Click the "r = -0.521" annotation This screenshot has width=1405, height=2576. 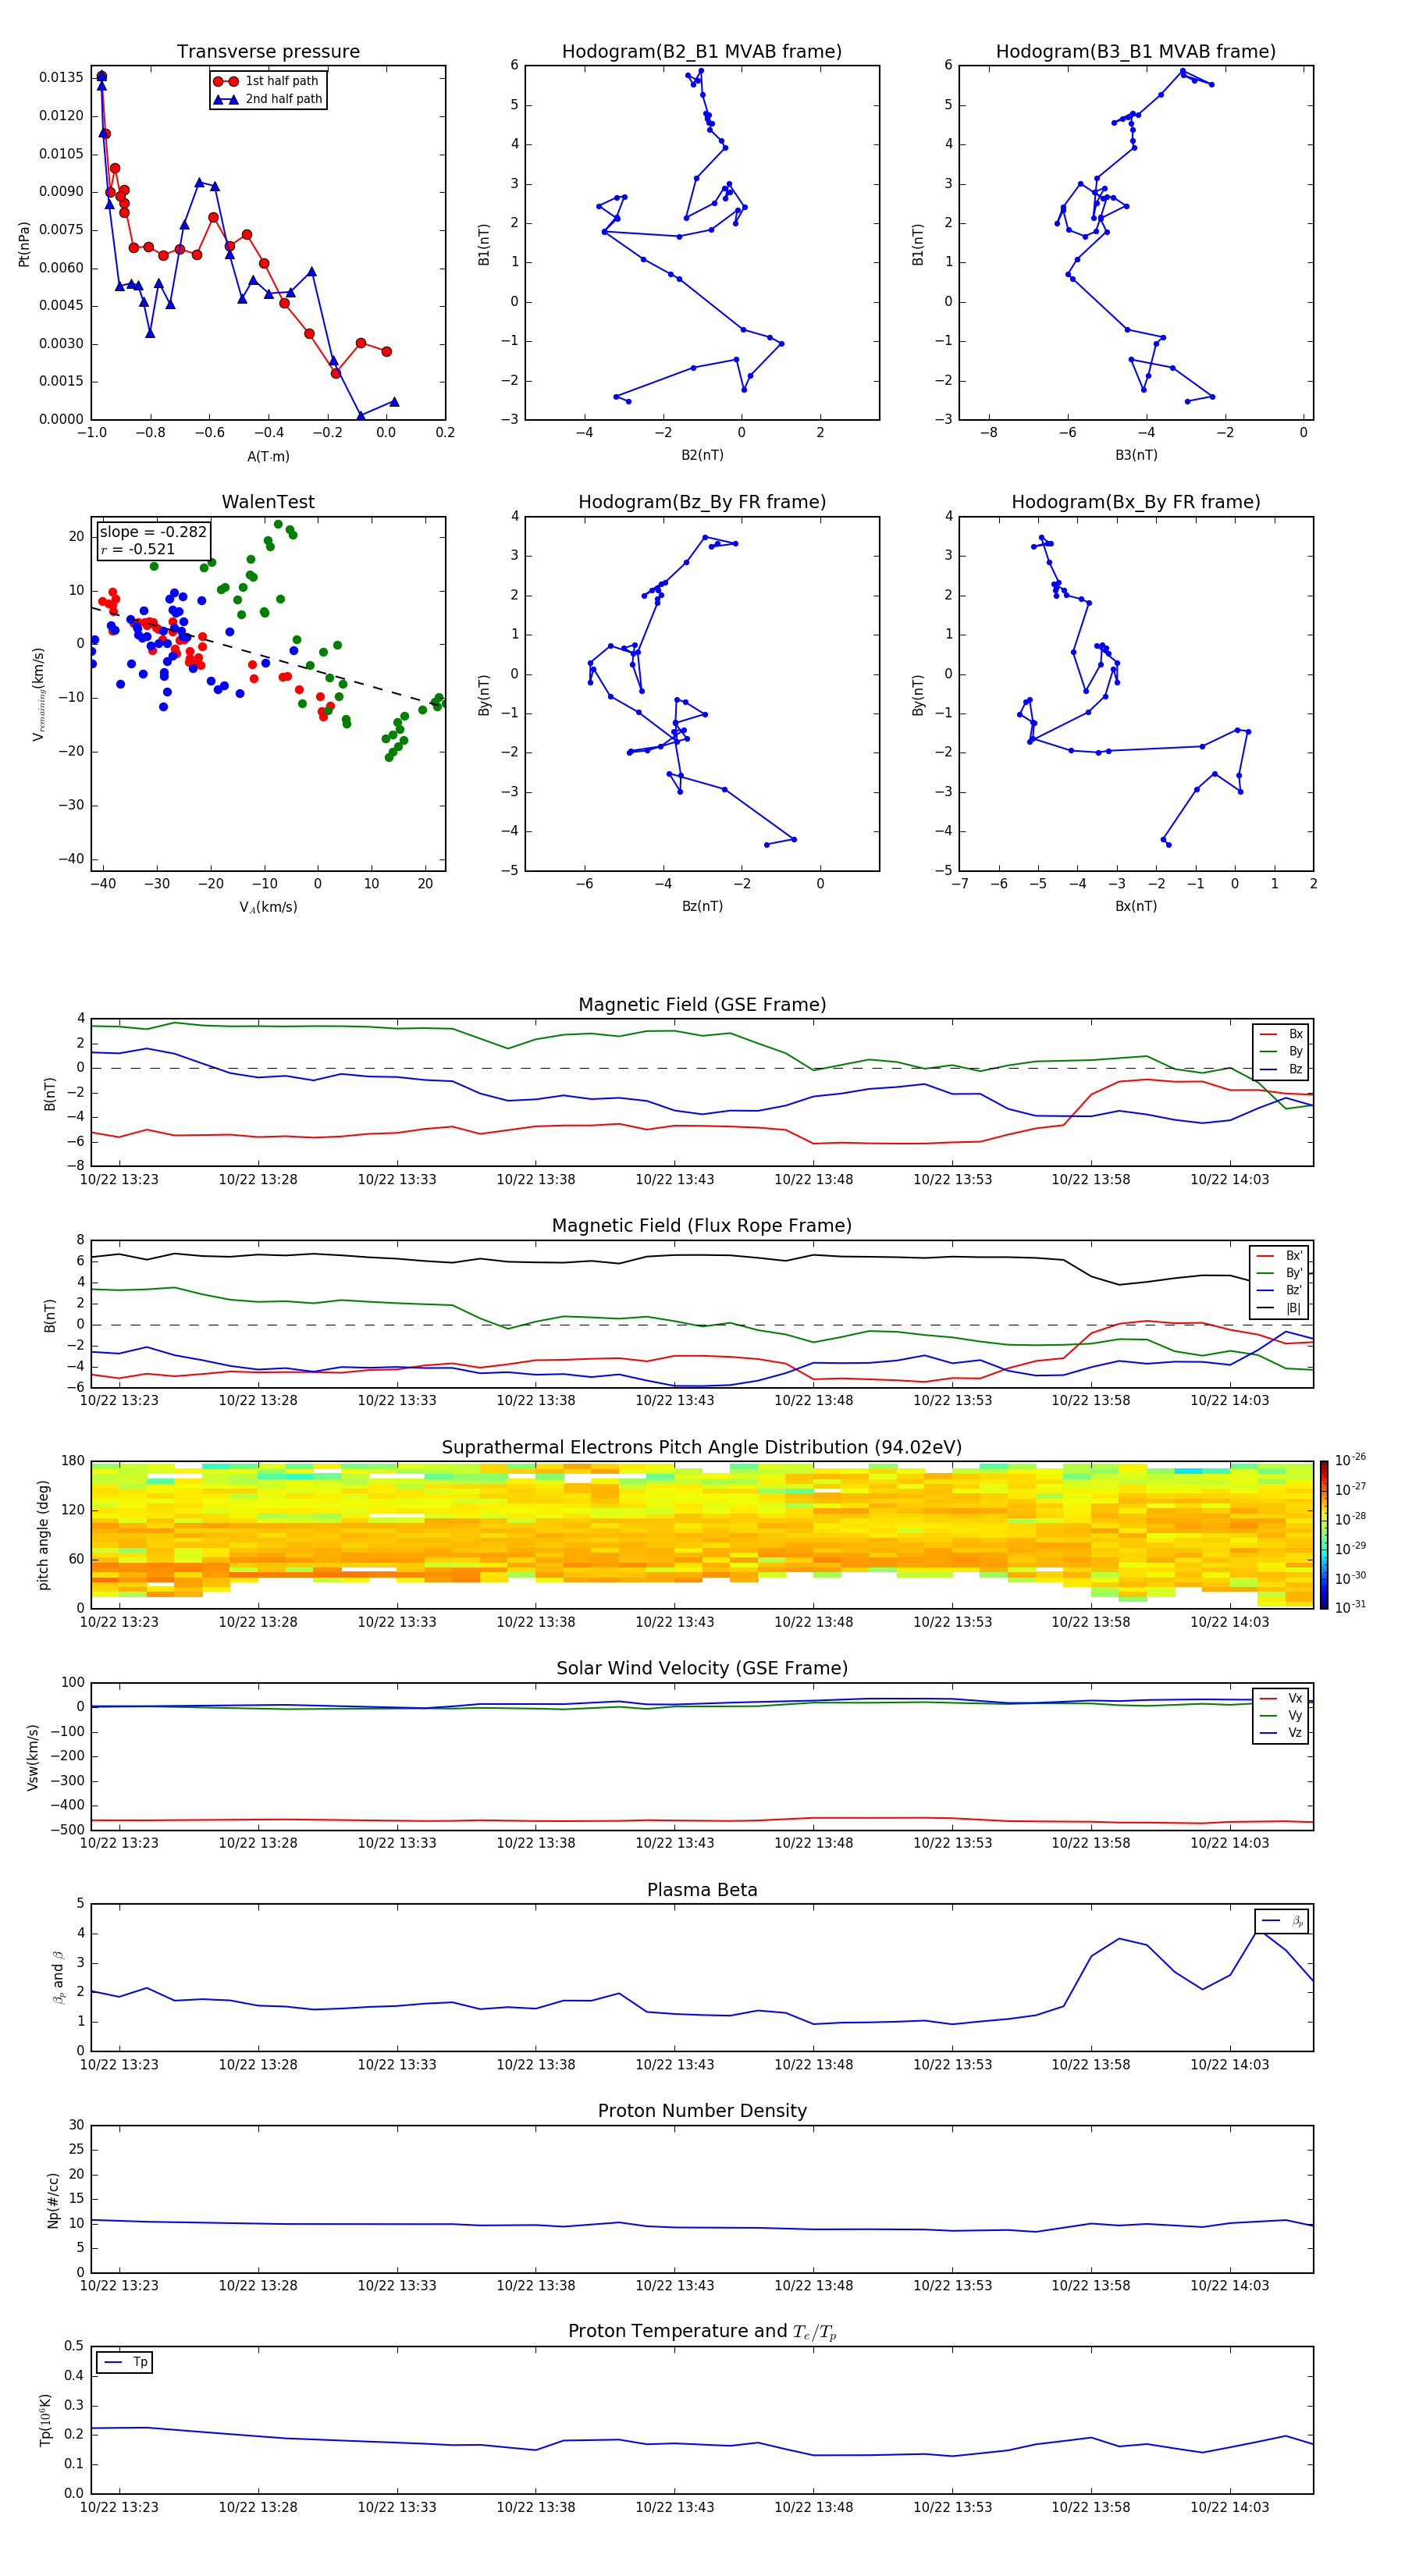138,549
